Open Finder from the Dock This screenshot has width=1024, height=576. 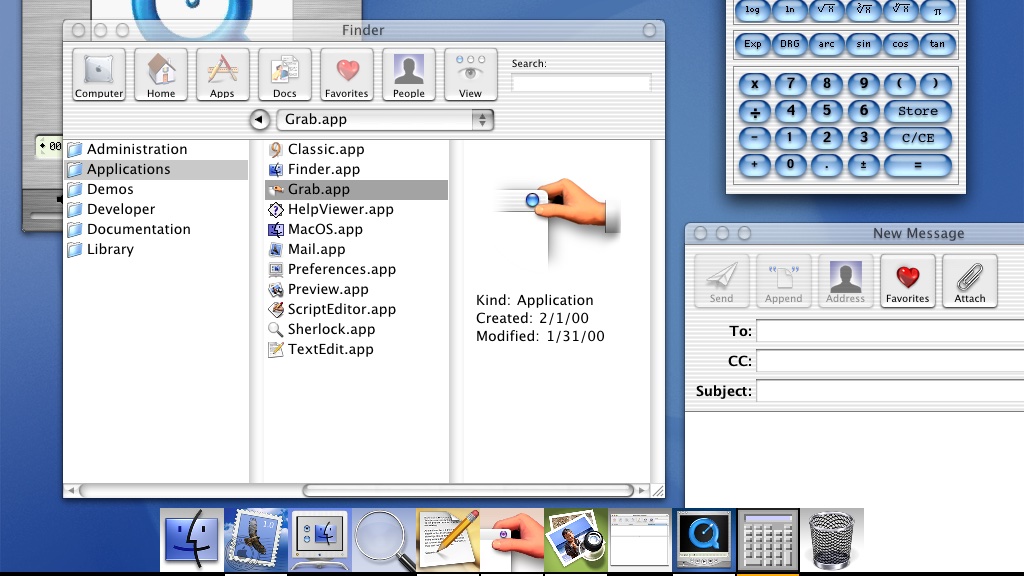click(191, 540)
